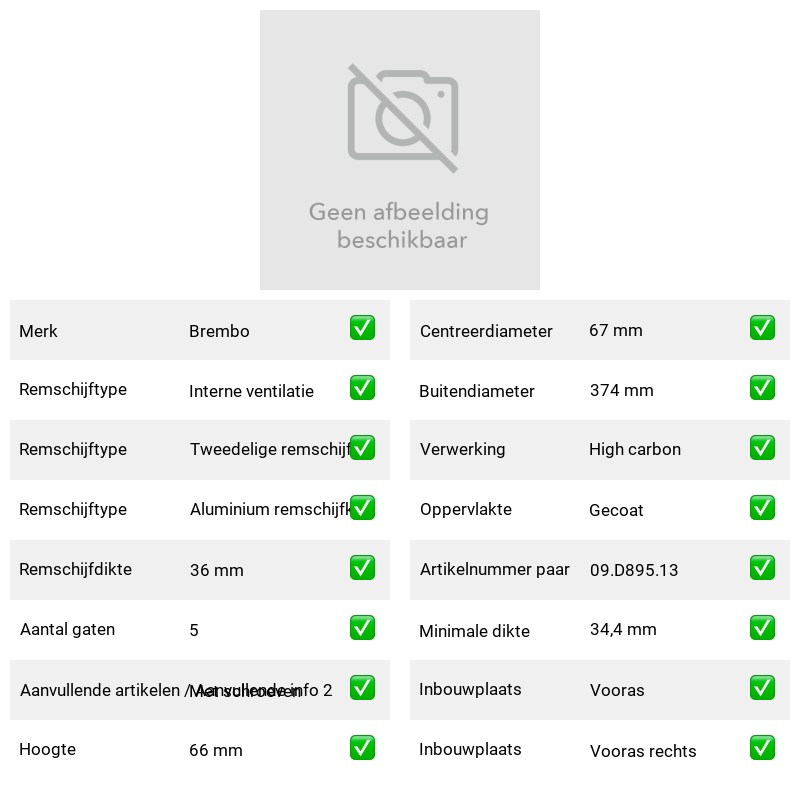
Task: Select the article number 09.D895.13 text
Action: point(634,570)
